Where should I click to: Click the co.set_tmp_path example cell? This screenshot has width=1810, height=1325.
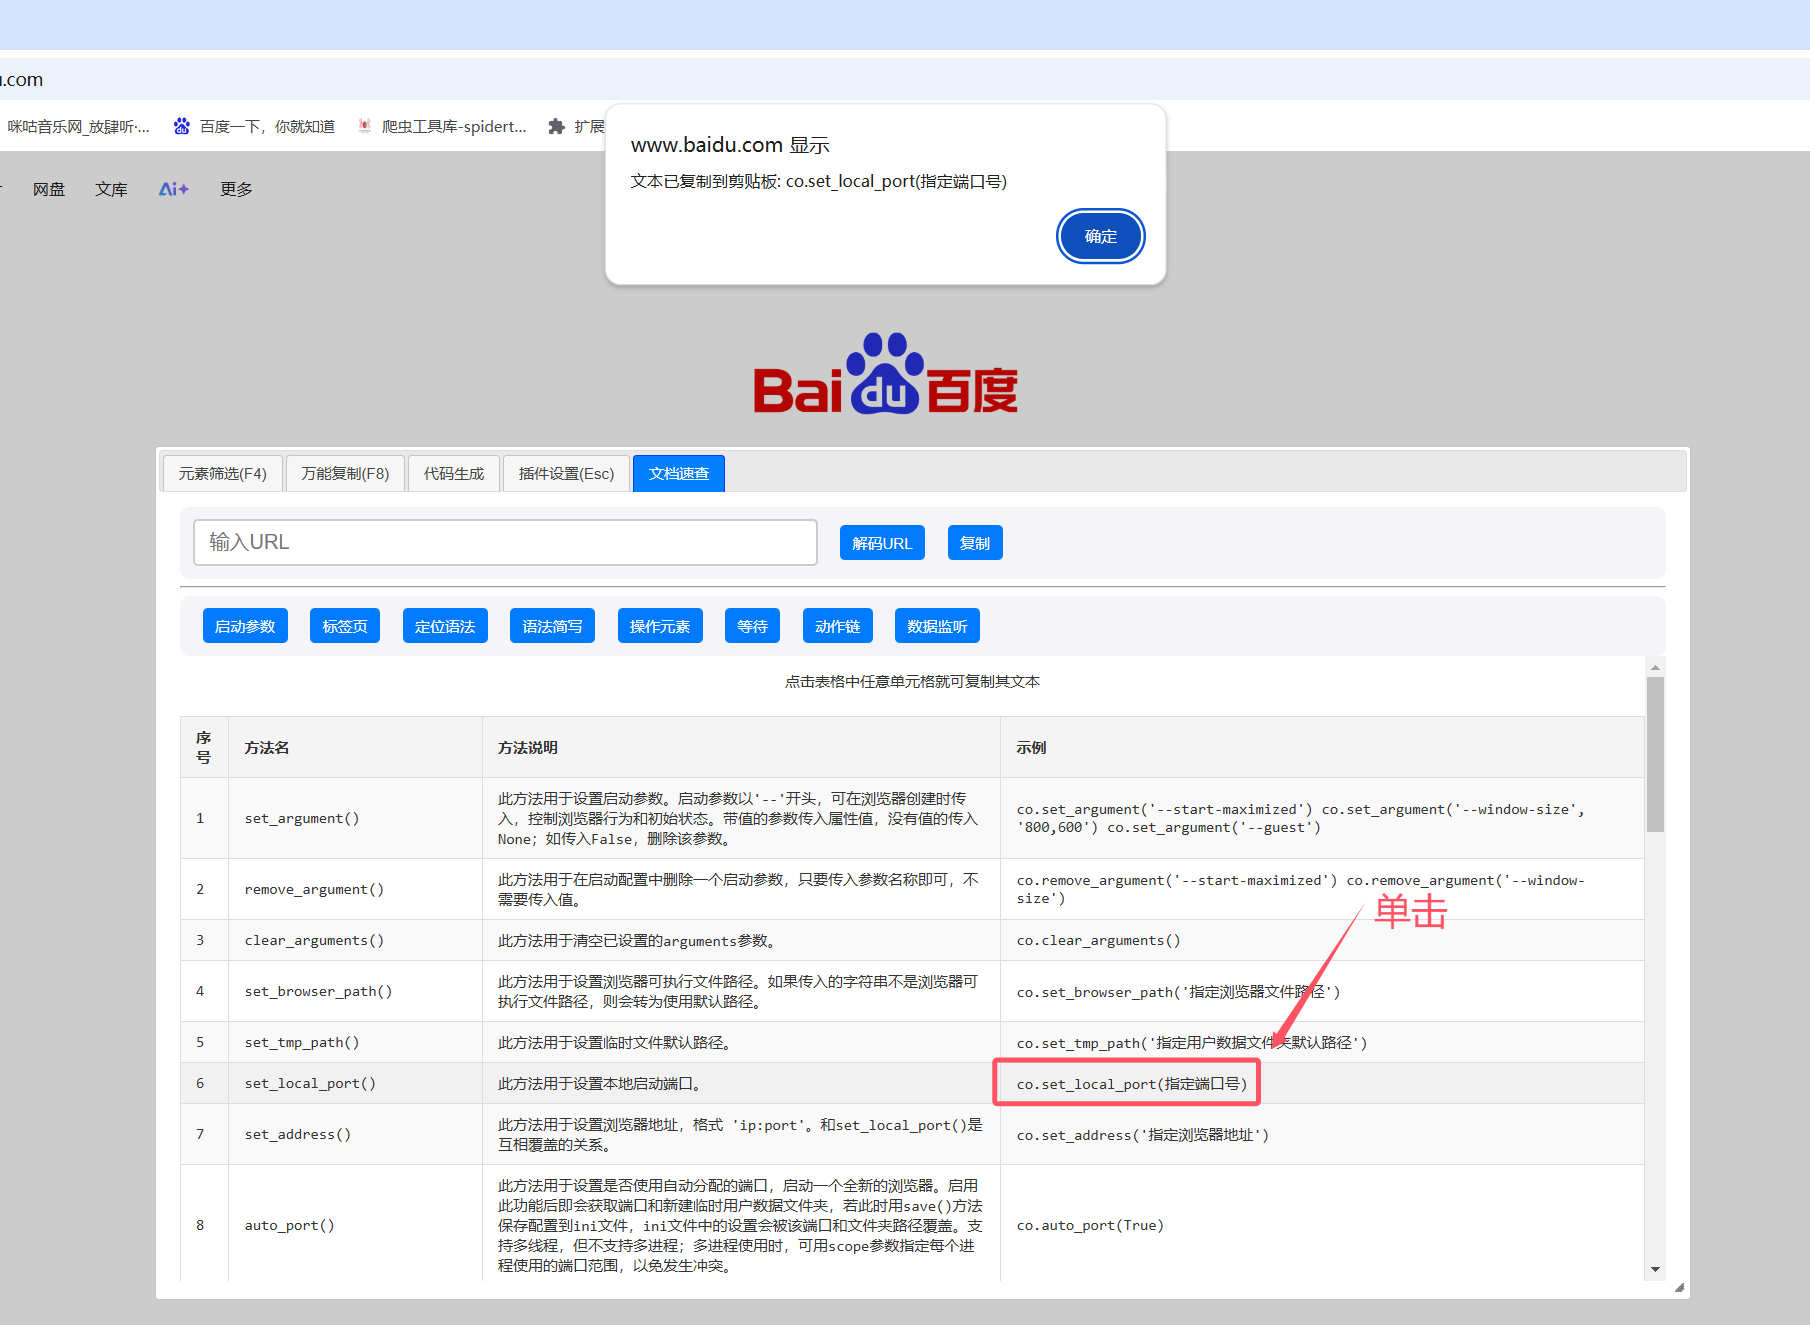coord(1322,1042)
